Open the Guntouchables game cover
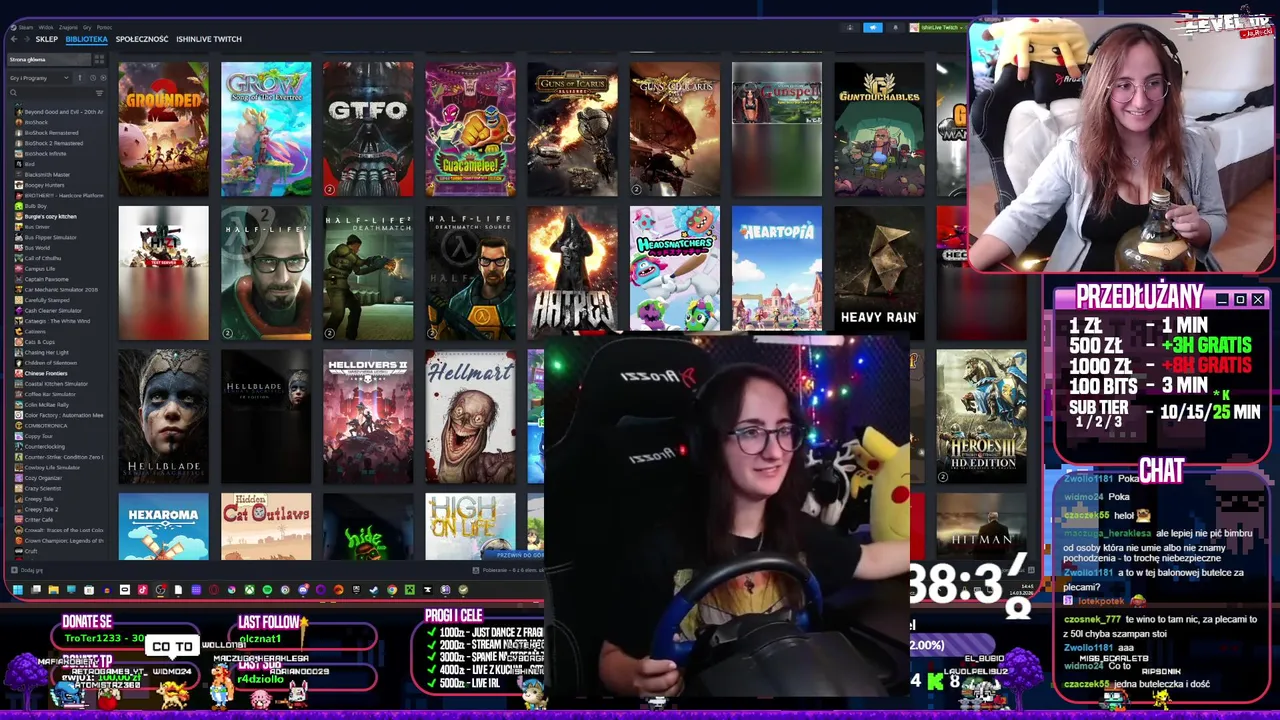The height and width of the screenshot is (720, 1280). click(x=879, y=129)
